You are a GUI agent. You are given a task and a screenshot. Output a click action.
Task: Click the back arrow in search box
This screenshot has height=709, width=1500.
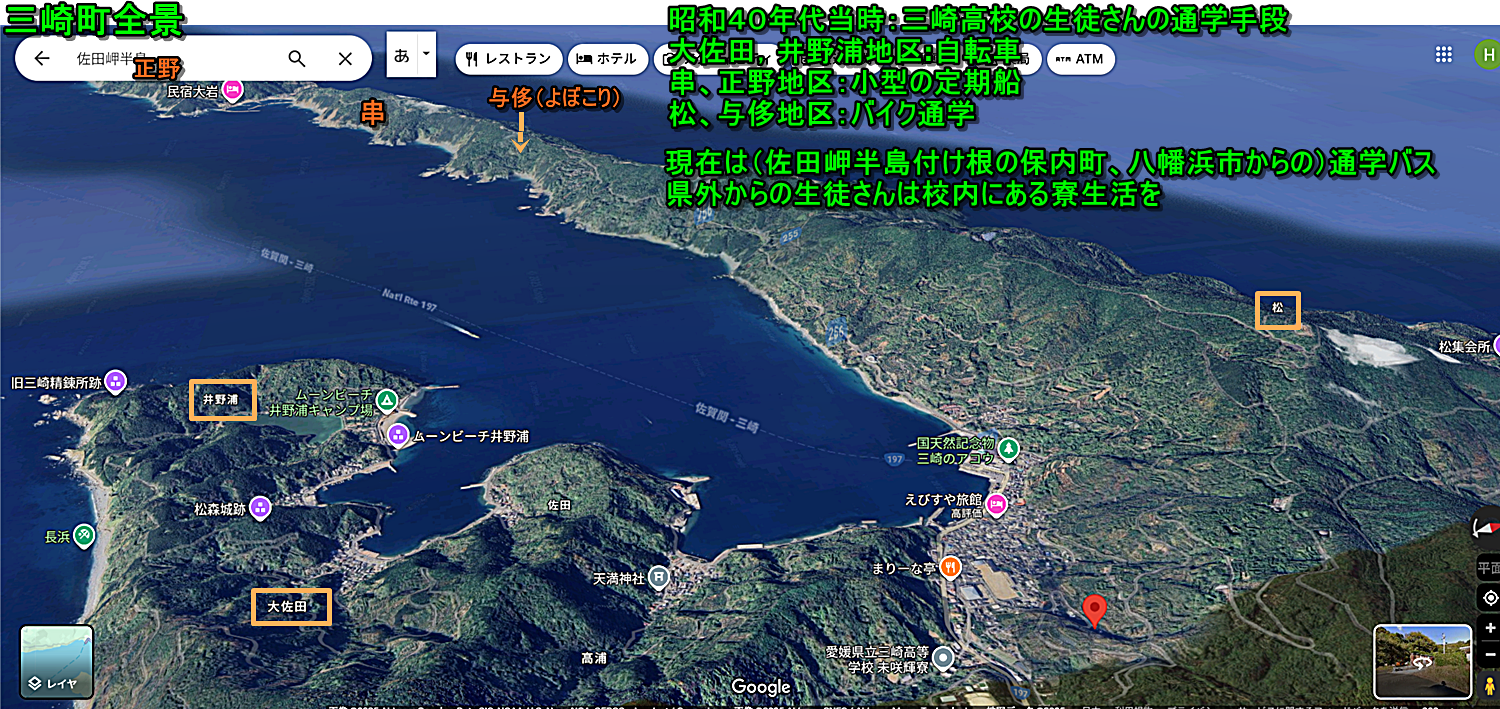click(x=42, y=59)
